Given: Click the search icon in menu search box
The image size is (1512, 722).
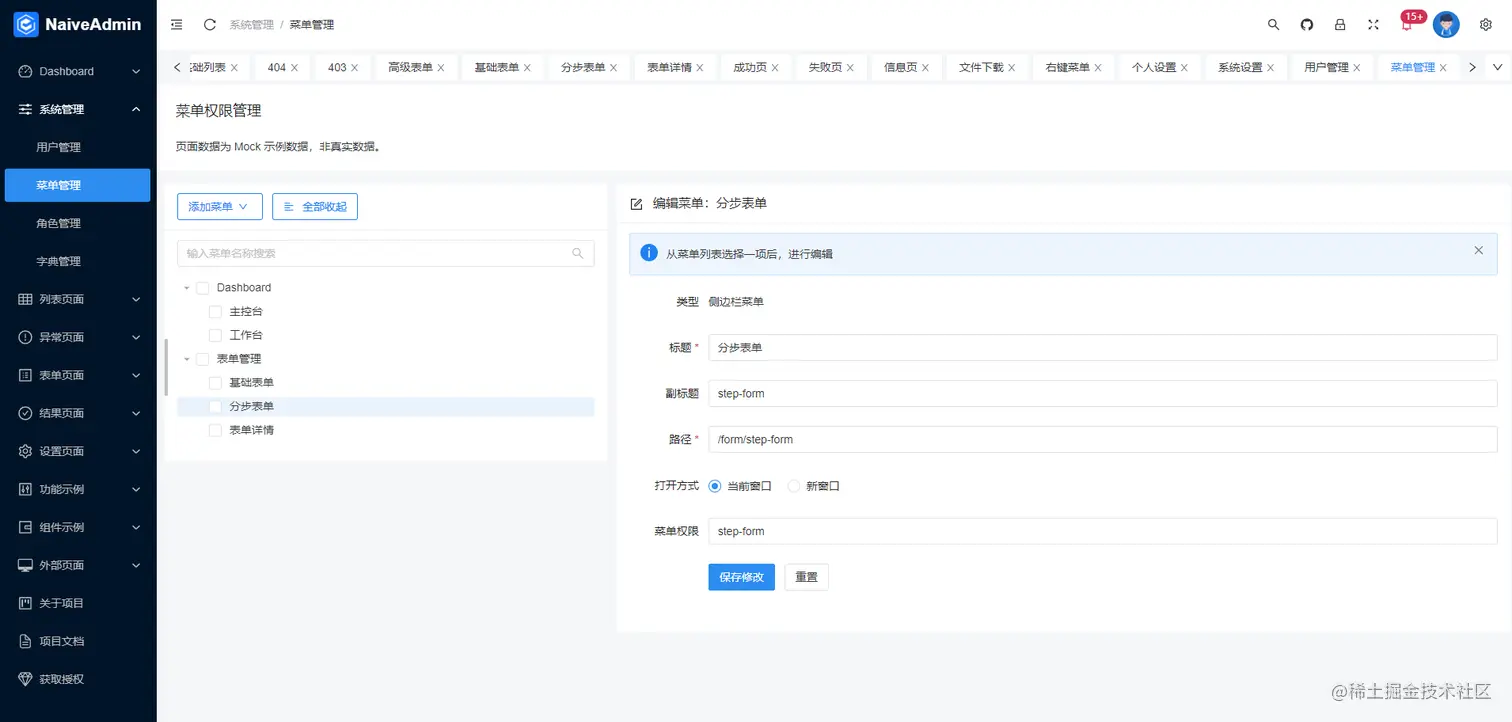Looking at the screenshot, I should tap(578, 253).
